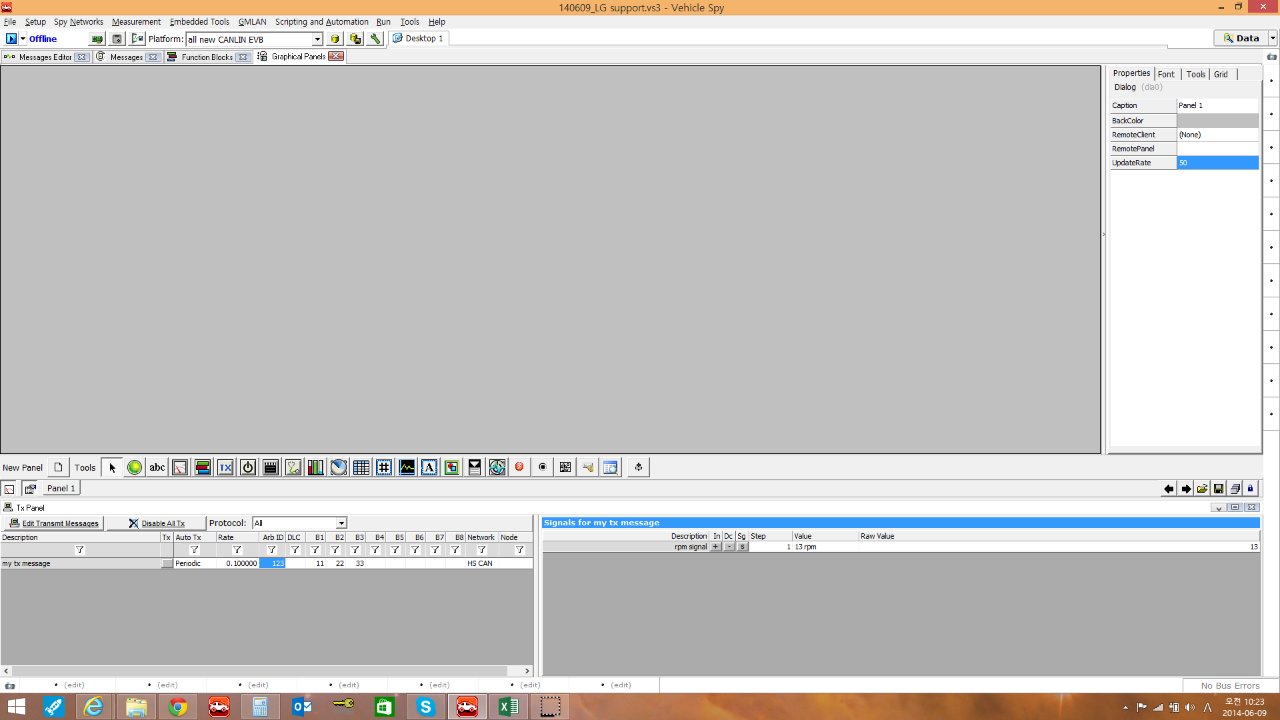The image size is (1280, 720).
Task: Click the wrench setup icon in toolbar
Action: 375,39
